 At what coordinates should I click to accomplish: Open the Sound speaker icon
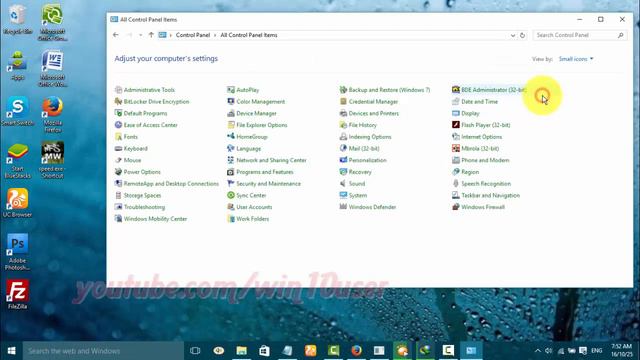343,184
